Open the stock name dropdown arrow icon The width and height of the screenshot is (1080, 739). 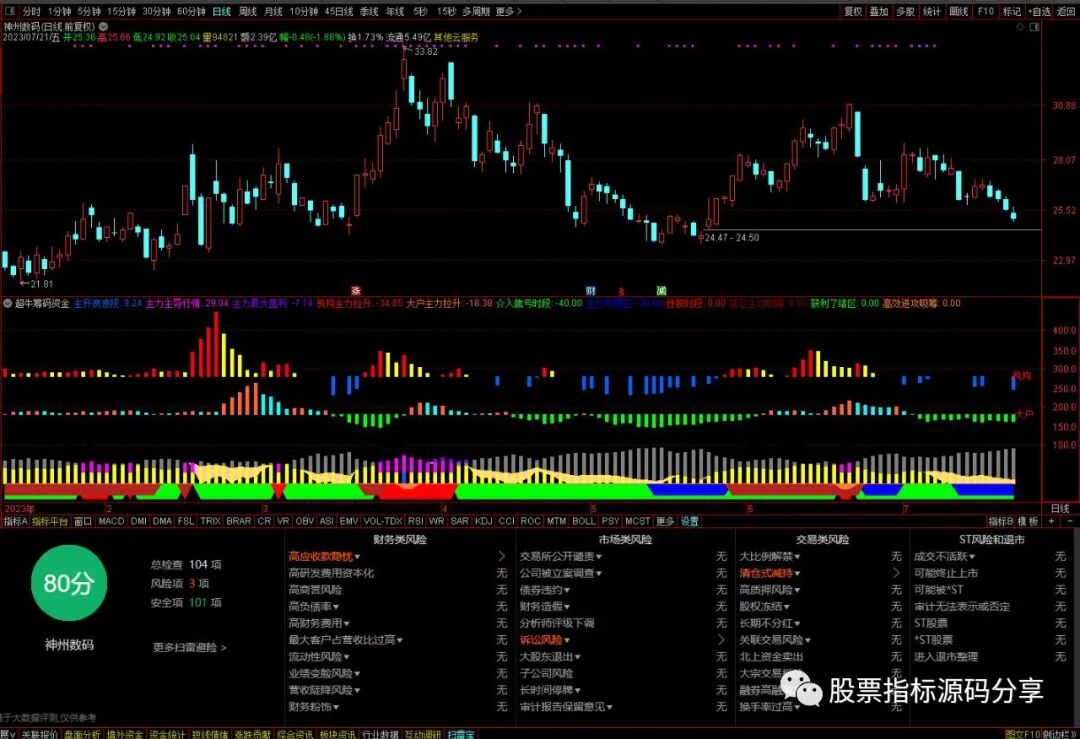click(x=103, y=26)
